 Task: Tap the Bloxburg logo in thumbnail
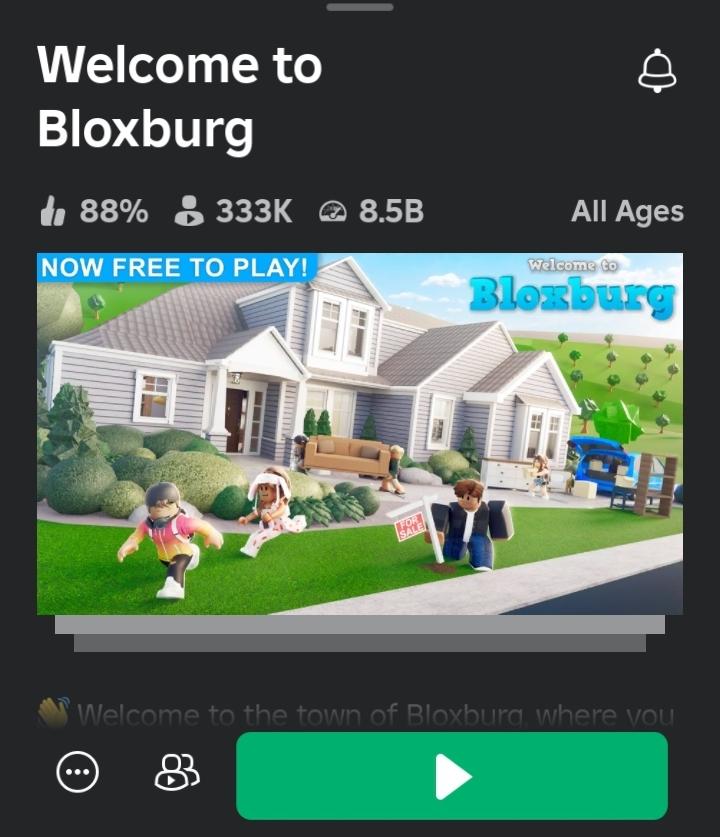click(x=572, y=289)
